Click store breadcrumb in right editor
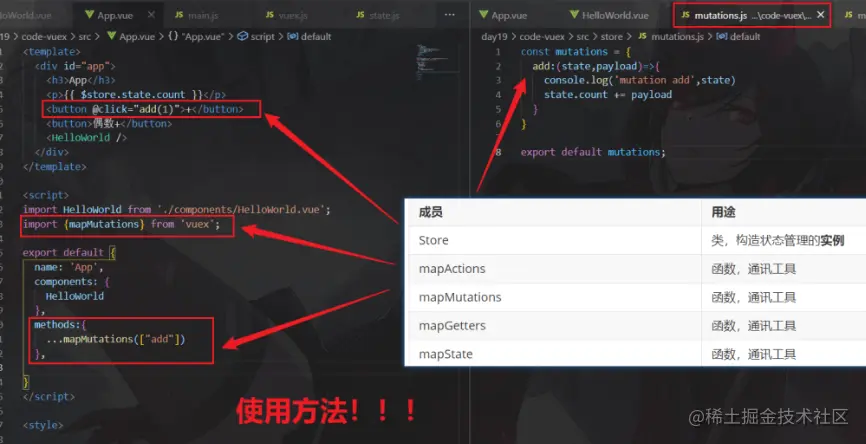866x444 pixels. click(611, 36)
